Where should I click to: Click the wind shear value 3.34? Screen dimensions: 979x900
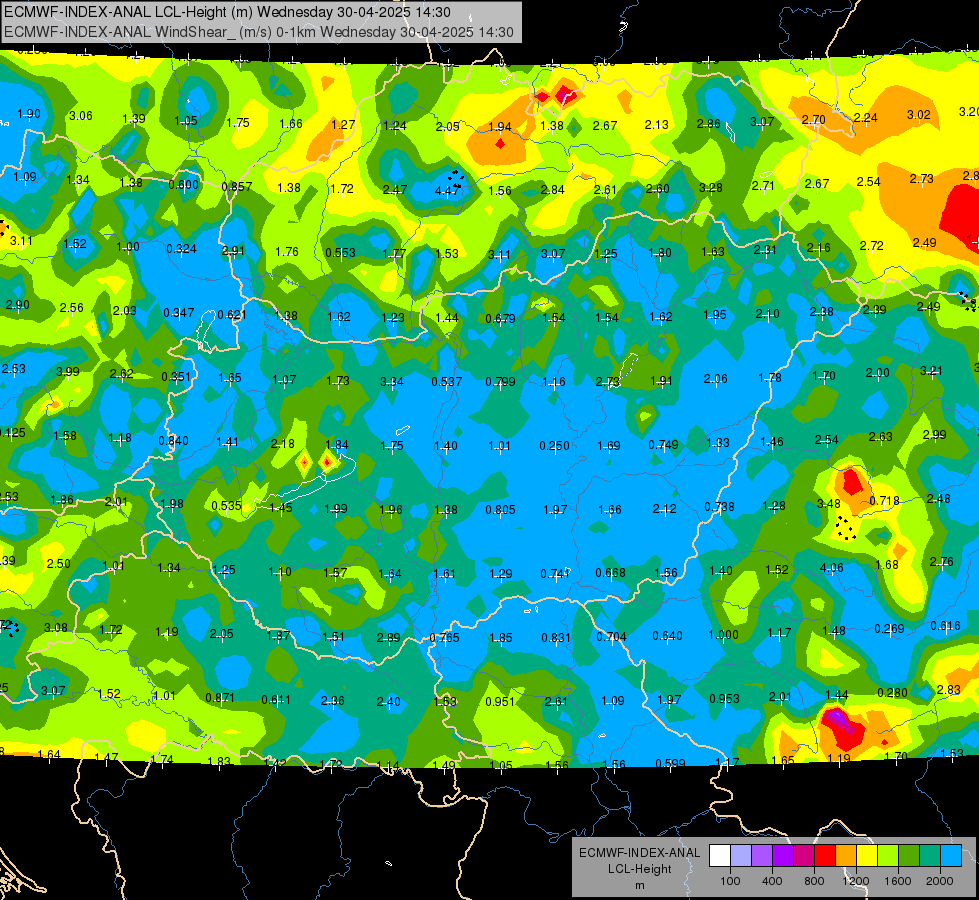pyautogui.click(x=391, y=381)
